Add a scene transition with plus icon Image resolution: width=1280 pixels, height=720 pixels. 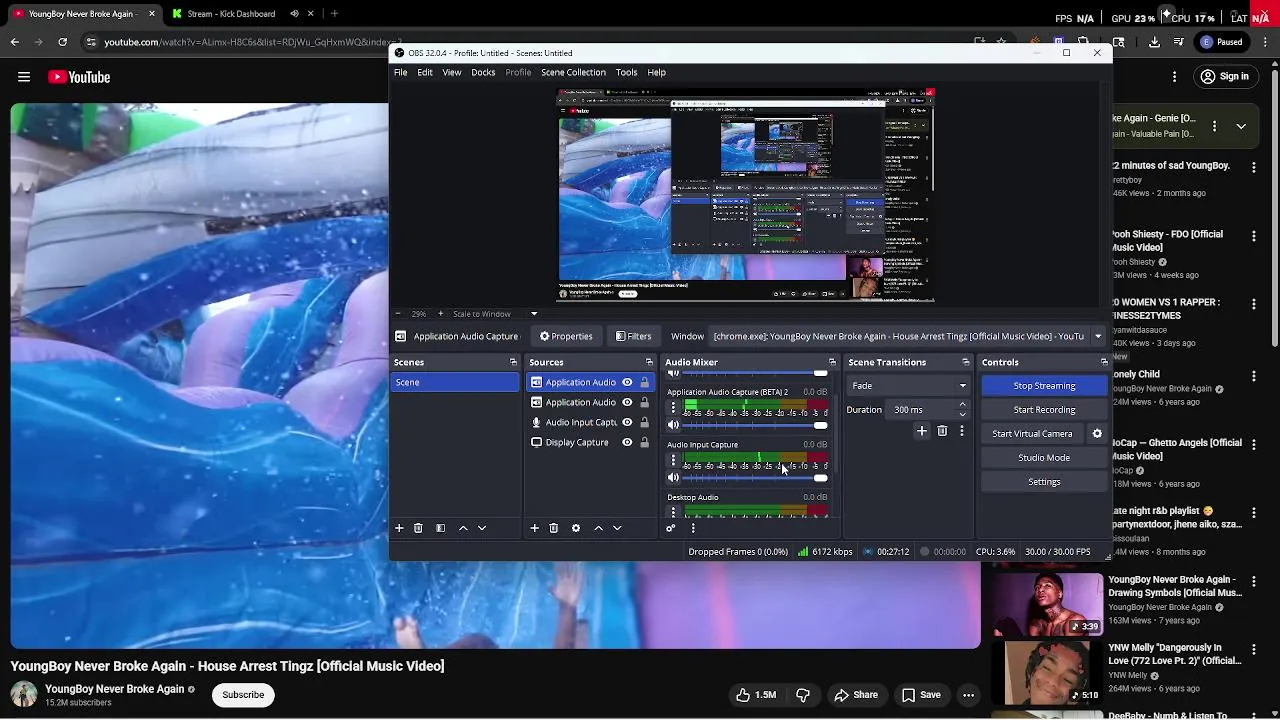[922, 431]
